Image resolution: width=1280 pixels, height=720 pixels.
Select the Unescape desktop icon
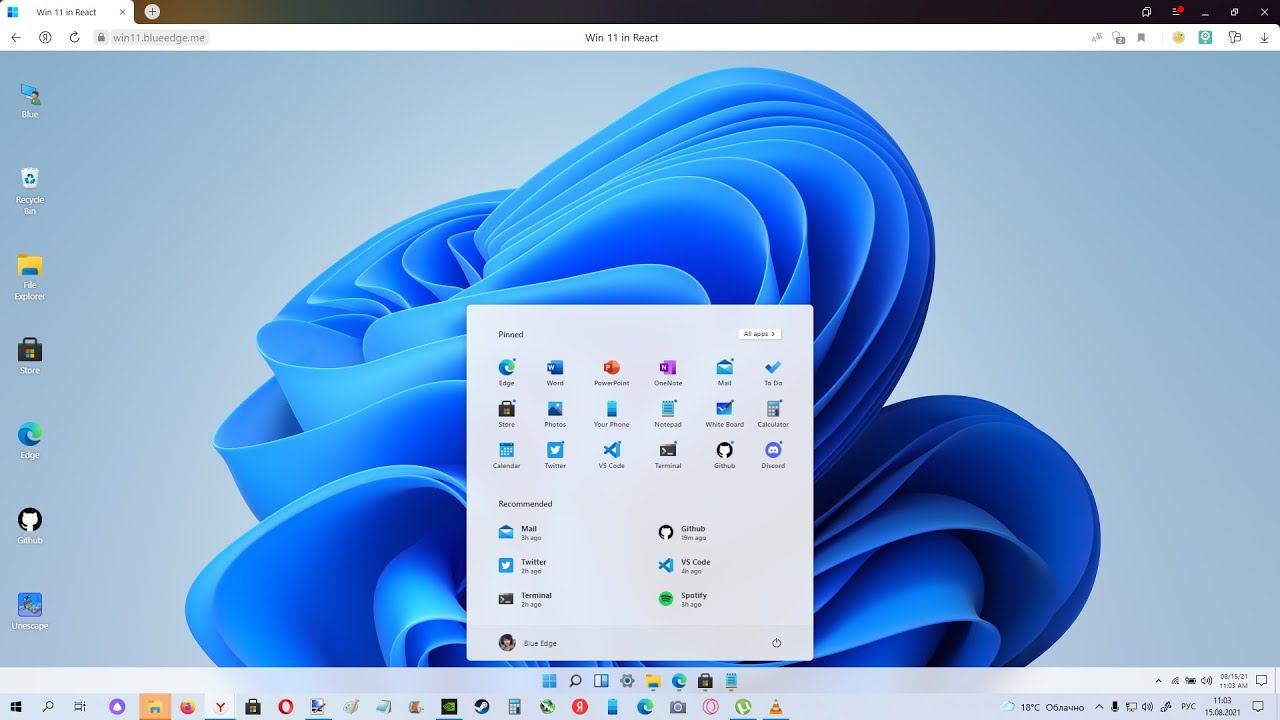tap(30, 612)
